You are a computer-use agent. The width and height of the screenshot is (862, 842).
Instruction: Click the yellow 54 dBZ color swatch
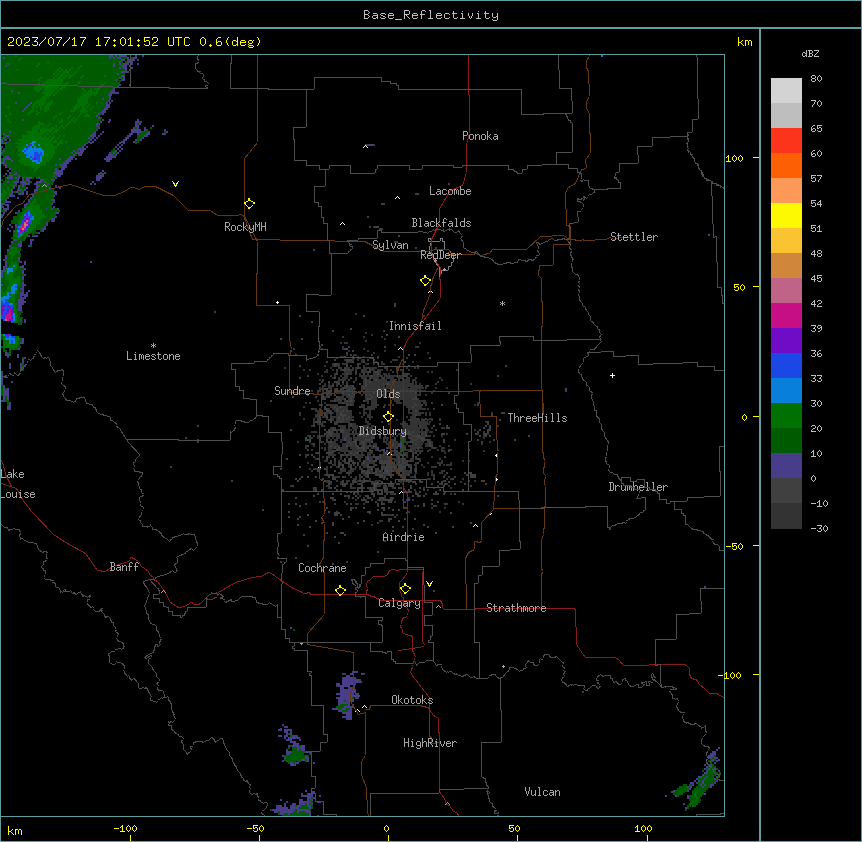786,215
